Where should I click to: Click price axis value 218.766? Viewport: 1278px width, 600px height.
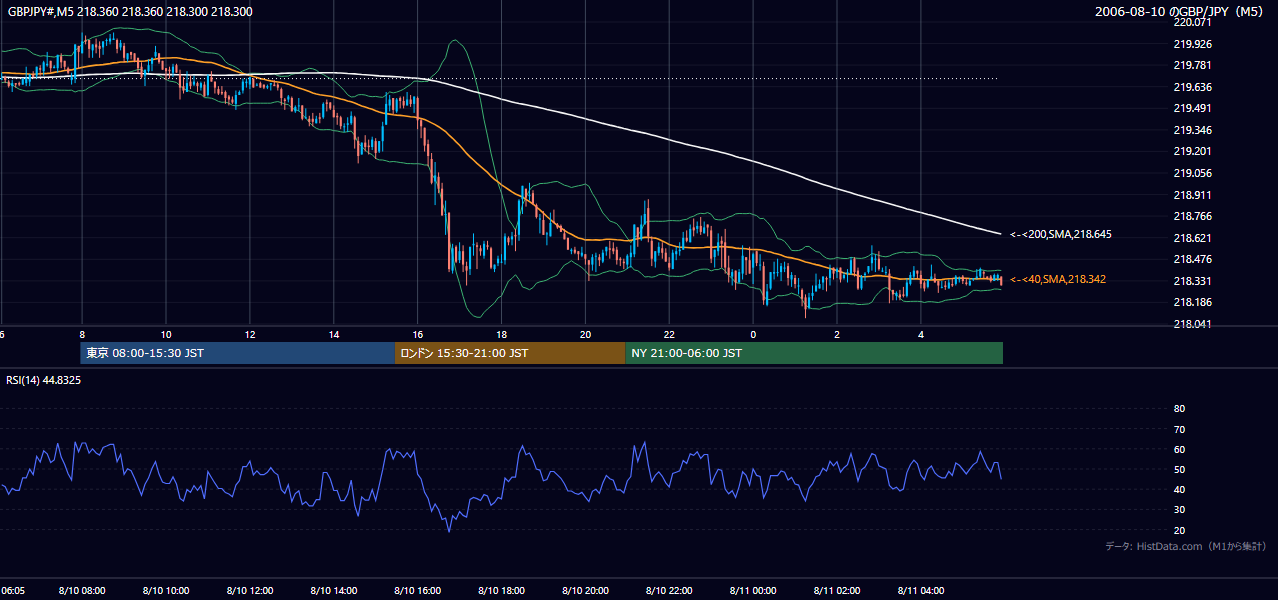click(x=1193, y=216)
